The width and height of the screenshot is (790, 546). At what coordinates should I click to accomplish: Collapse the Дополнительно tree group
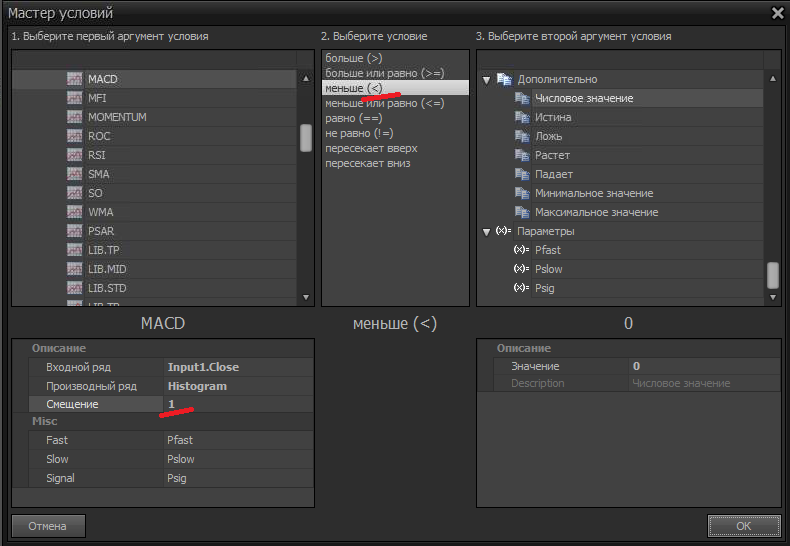487,80
